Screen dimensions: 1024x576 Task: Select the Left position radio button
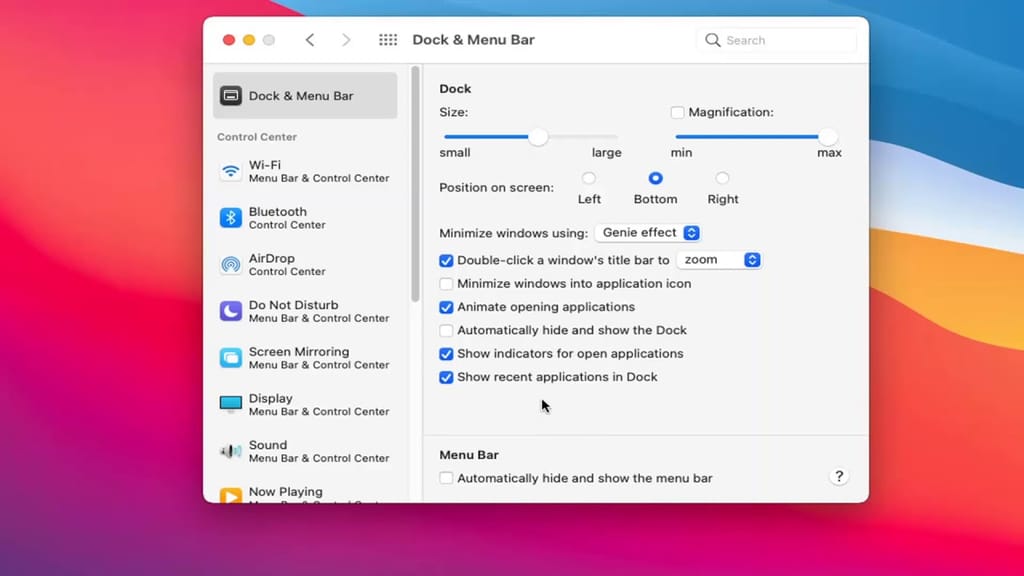(589, 178)
